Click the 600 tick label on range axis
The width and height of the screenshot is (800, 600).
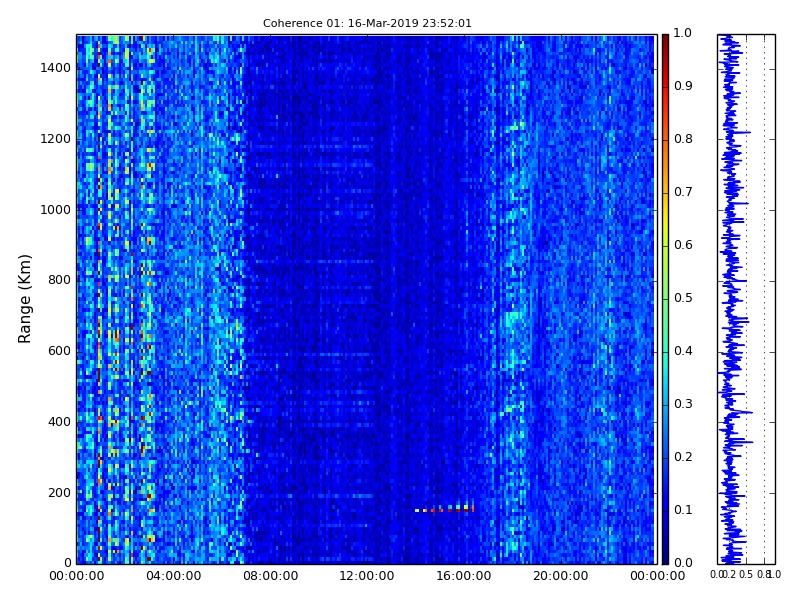pos(59,351)
